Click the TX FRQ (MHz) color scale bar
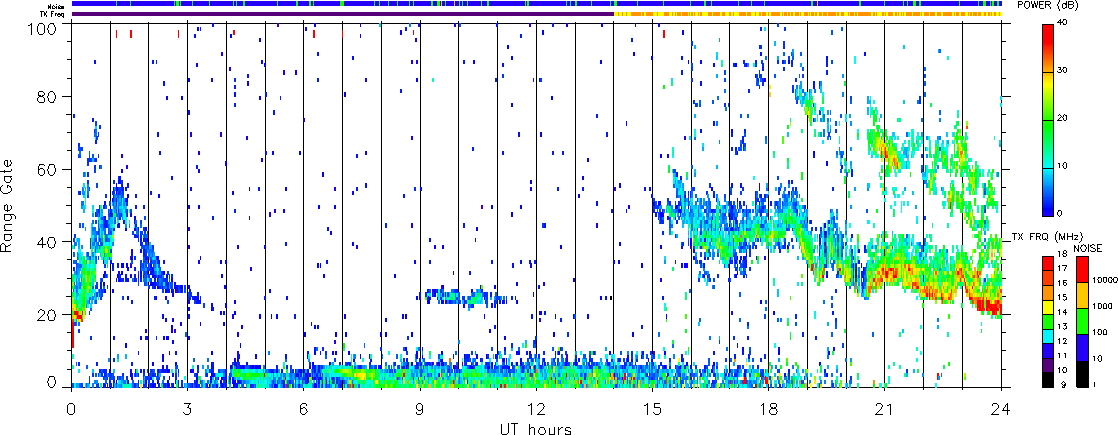The image size is (1118, 435). [1049, 321]
